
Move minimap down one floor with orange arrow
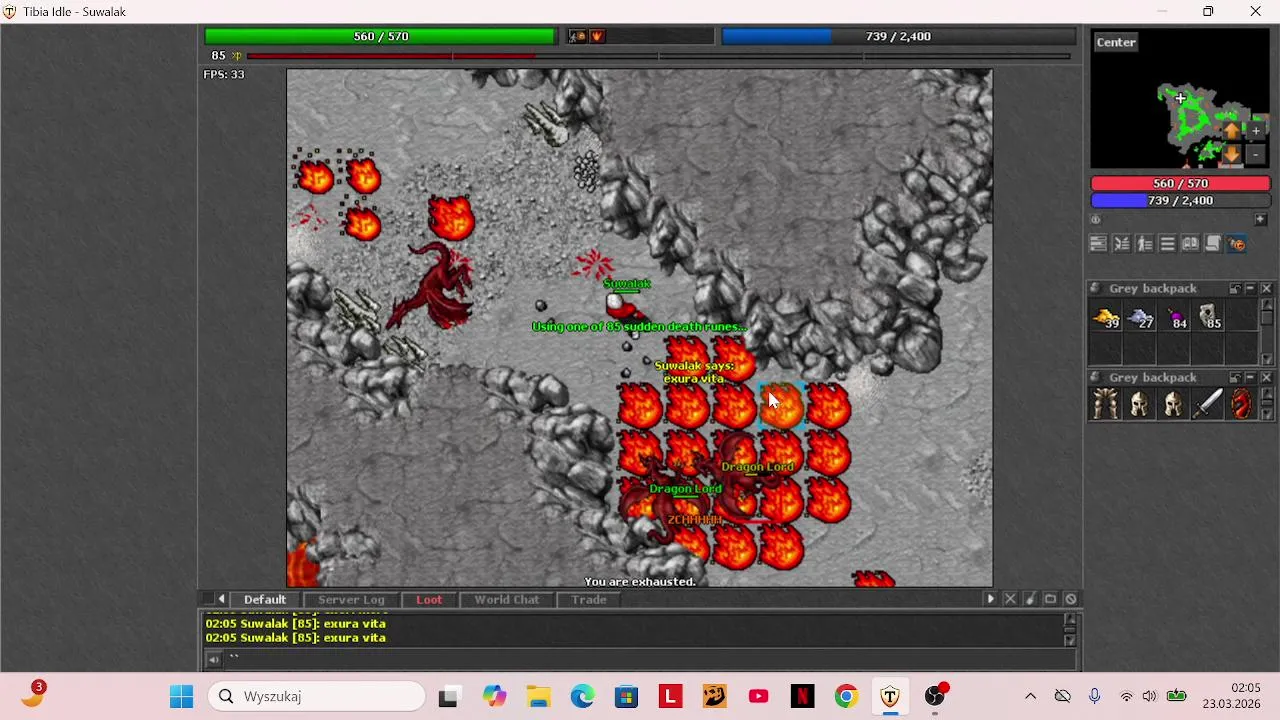pos(1231,155)
